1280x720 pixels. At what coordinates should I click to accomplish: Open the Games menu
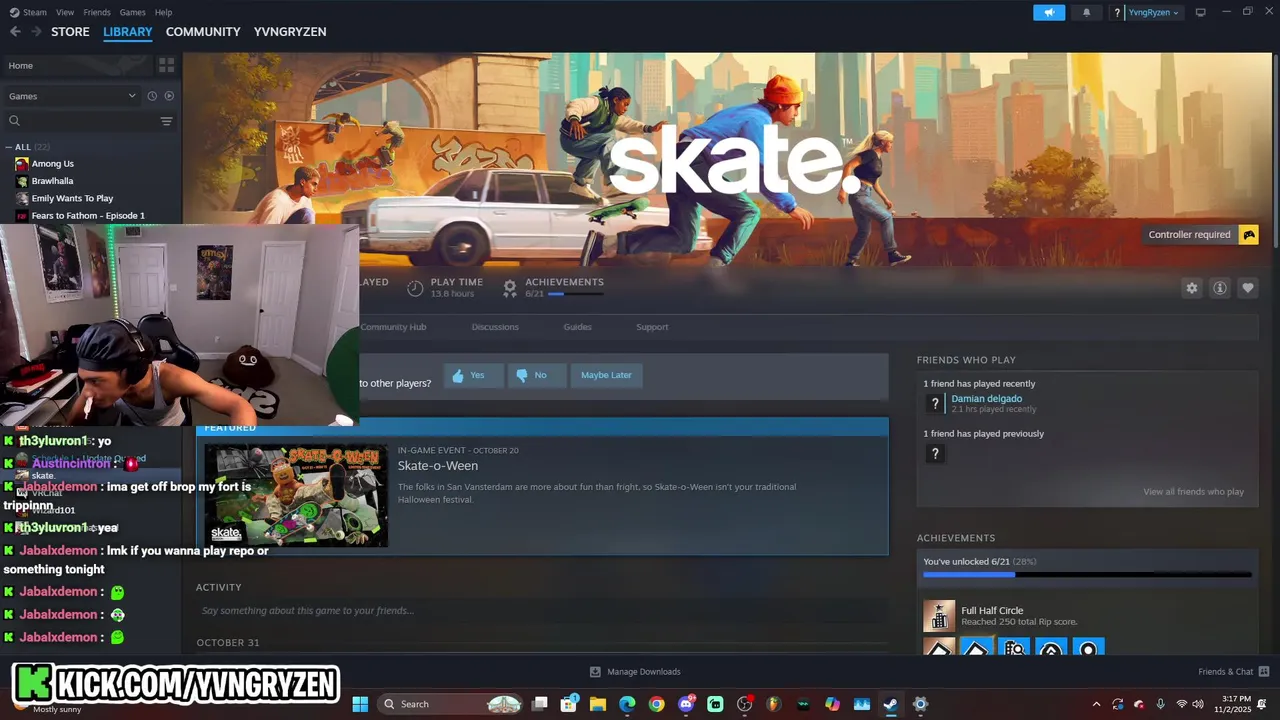[132, 12]
